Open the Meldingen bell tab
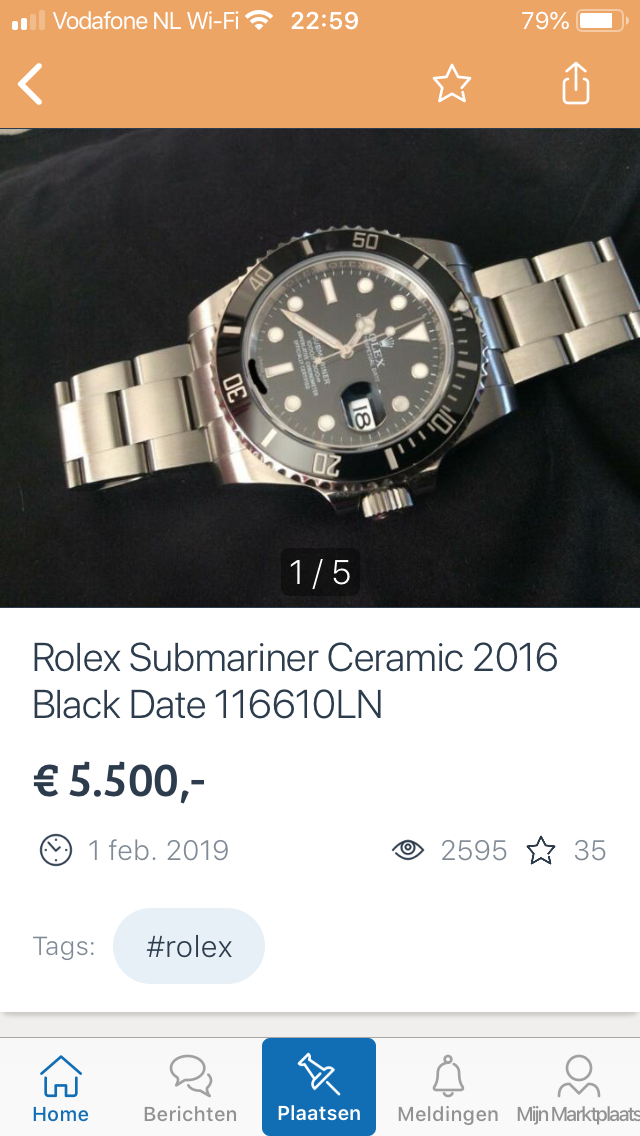 click(x=448, y=1089)
